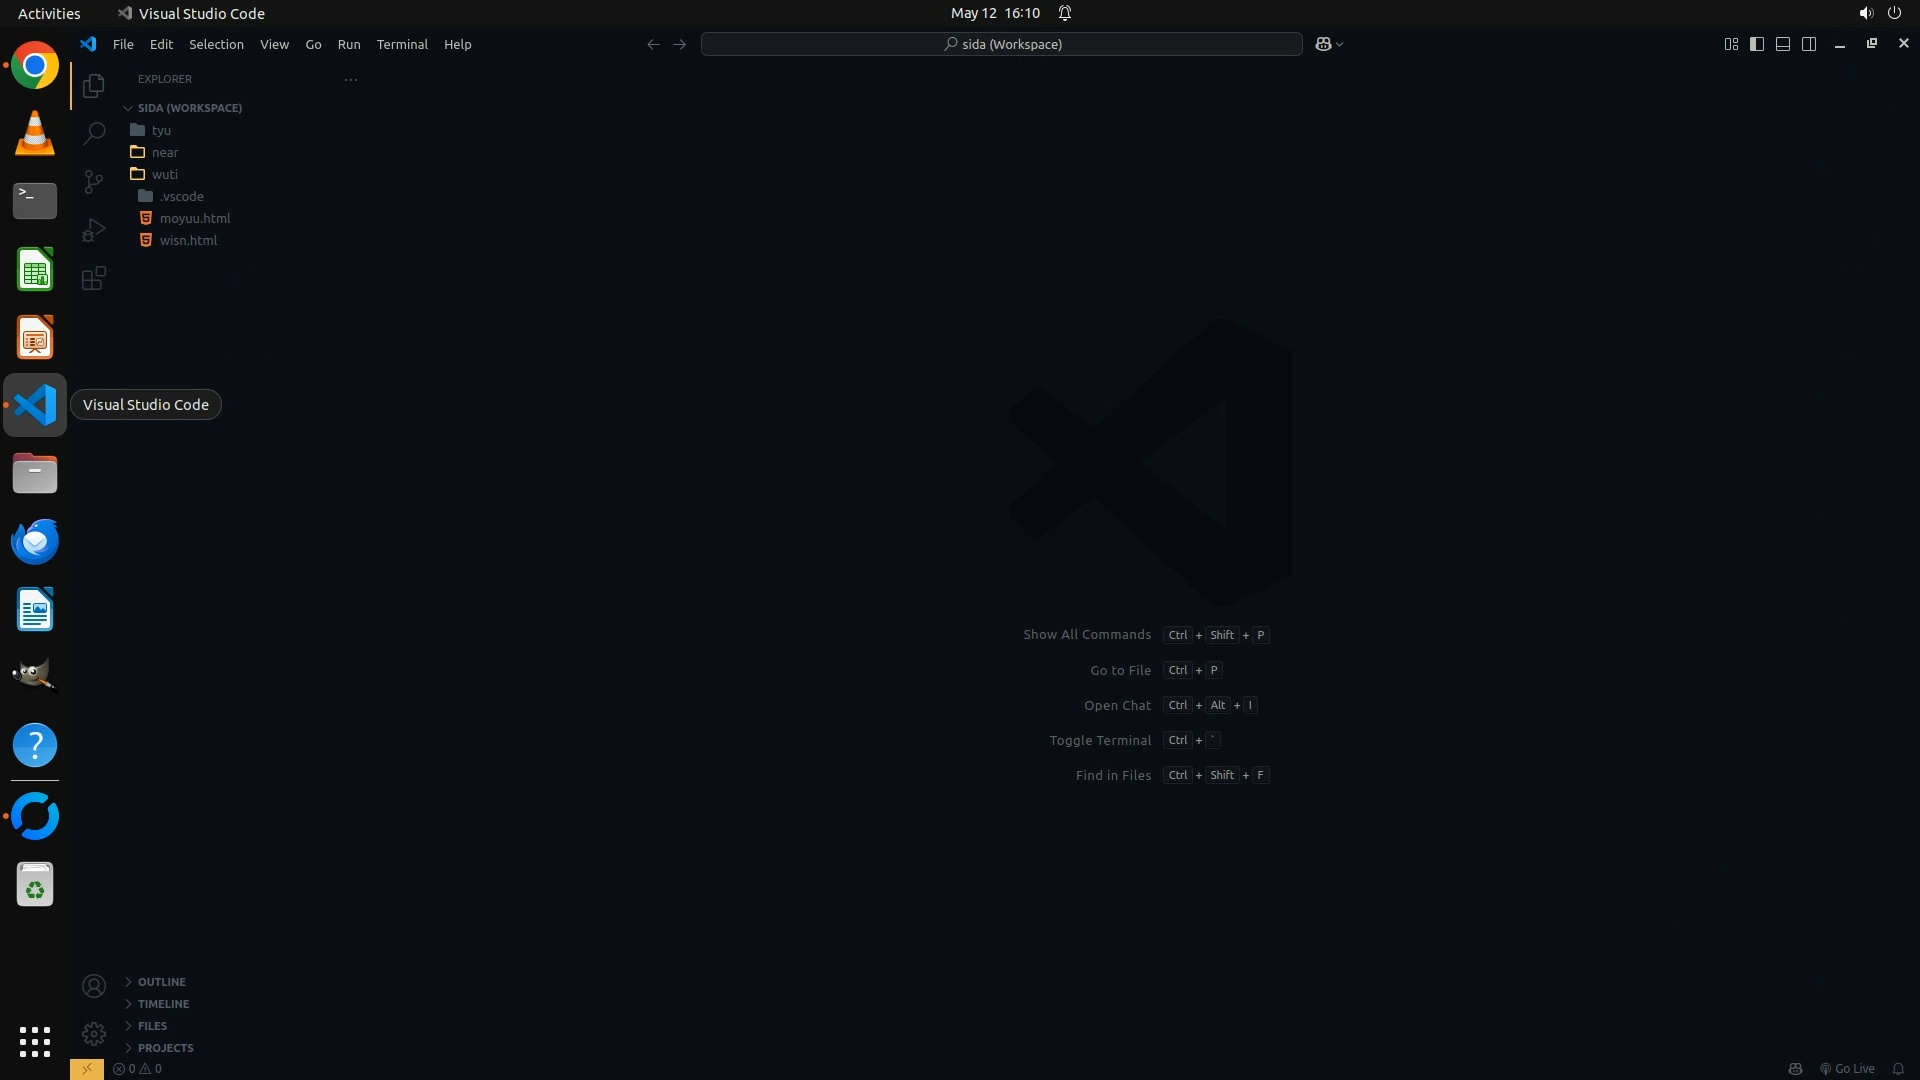Click the Go Live status bar item

tap(1847, 1069)
